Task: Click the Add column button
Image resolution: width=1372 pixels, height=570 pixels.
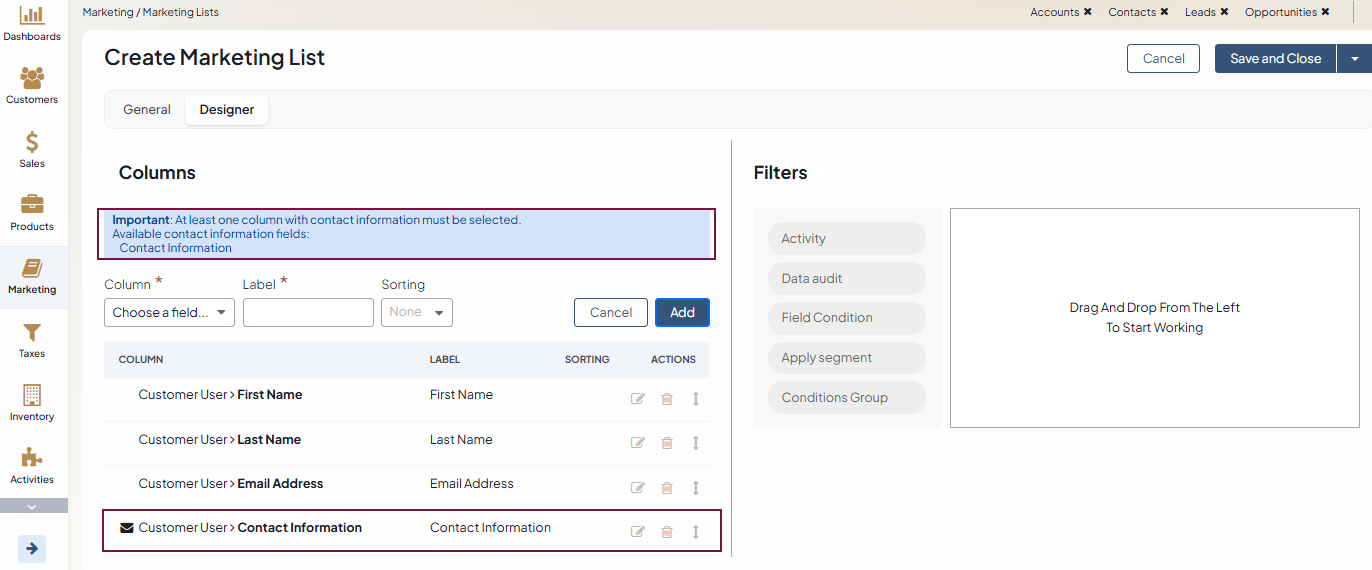Action: pyautogui.click(x=682, y=313)
